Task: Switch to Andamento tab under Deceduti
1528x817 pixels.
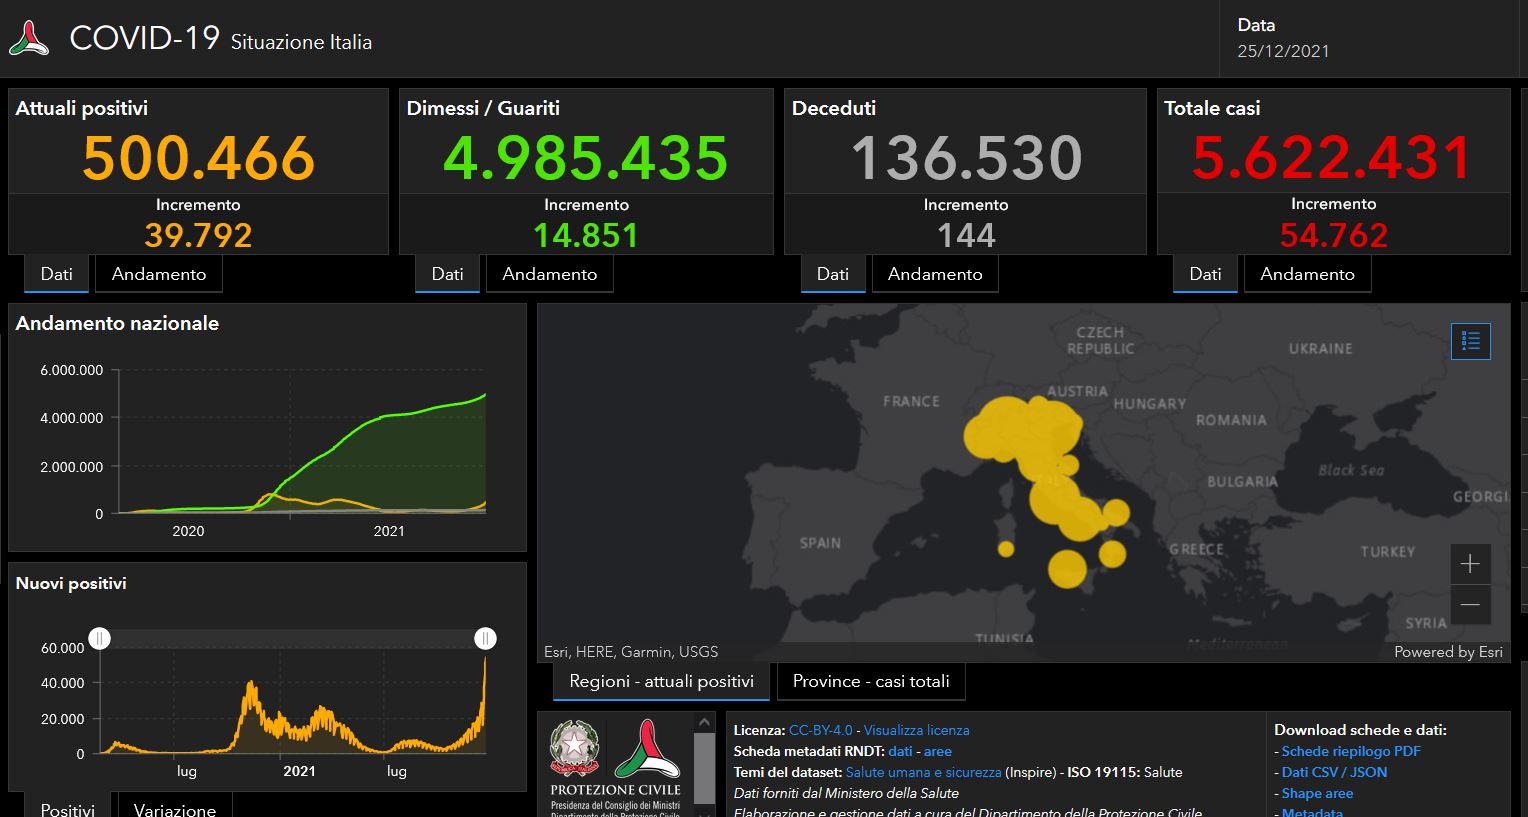Action: click(x=935, y=274)
